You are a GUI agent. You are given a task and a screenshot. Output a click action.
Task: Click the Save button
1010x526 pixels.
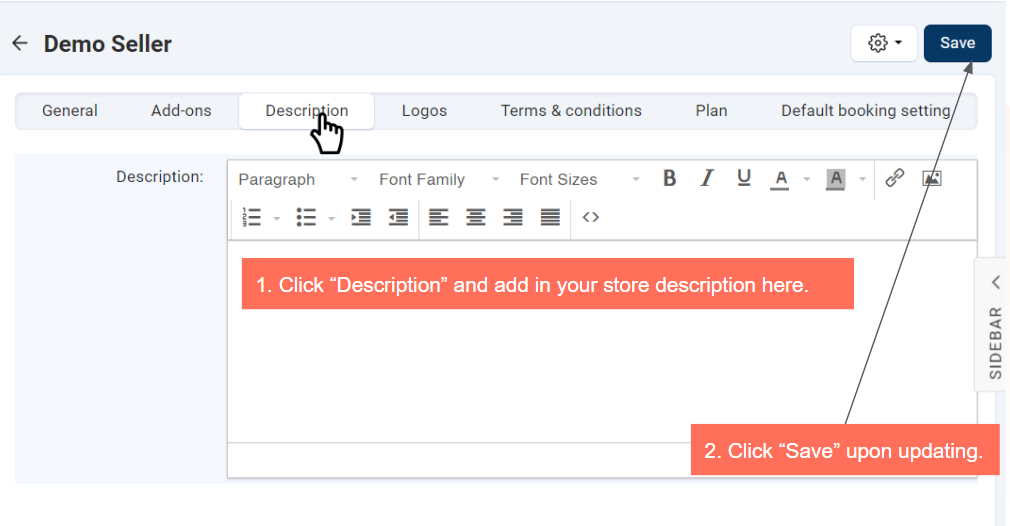click(957, 43)
